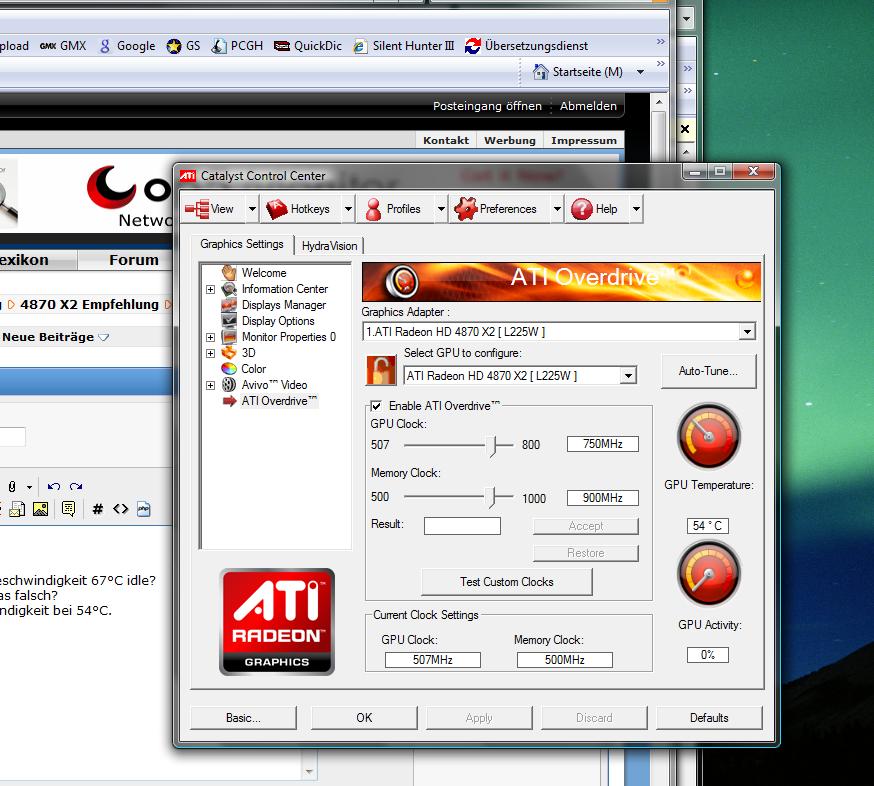The width and height of the screenshot is (874, 786).
Task: Click the OK button
Action: coord(364,718)
